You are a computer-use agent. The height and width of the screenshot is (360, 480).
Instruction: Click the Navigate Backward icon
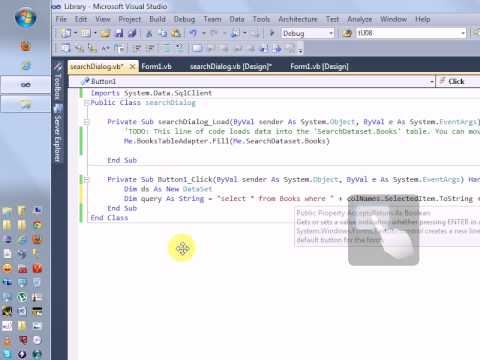point(235,33)
